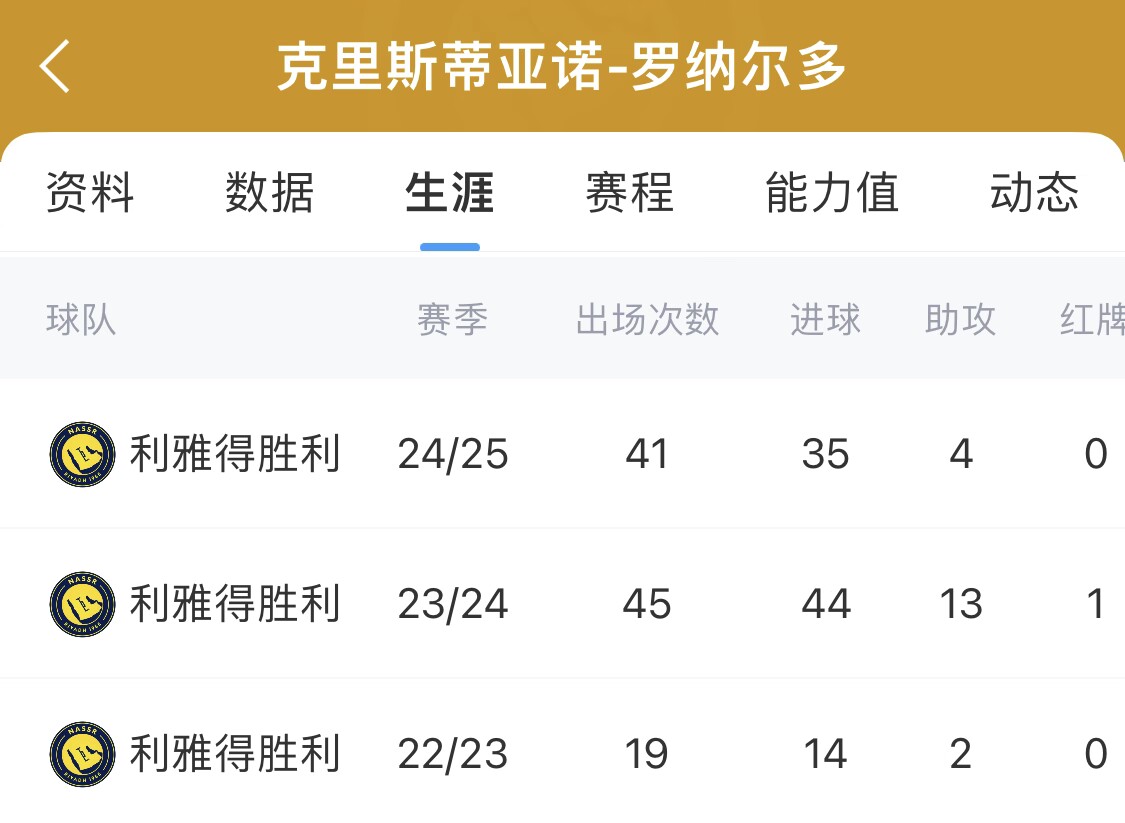Open the 能力值 tab
The image size is (1125, 823).
(832, 192)
